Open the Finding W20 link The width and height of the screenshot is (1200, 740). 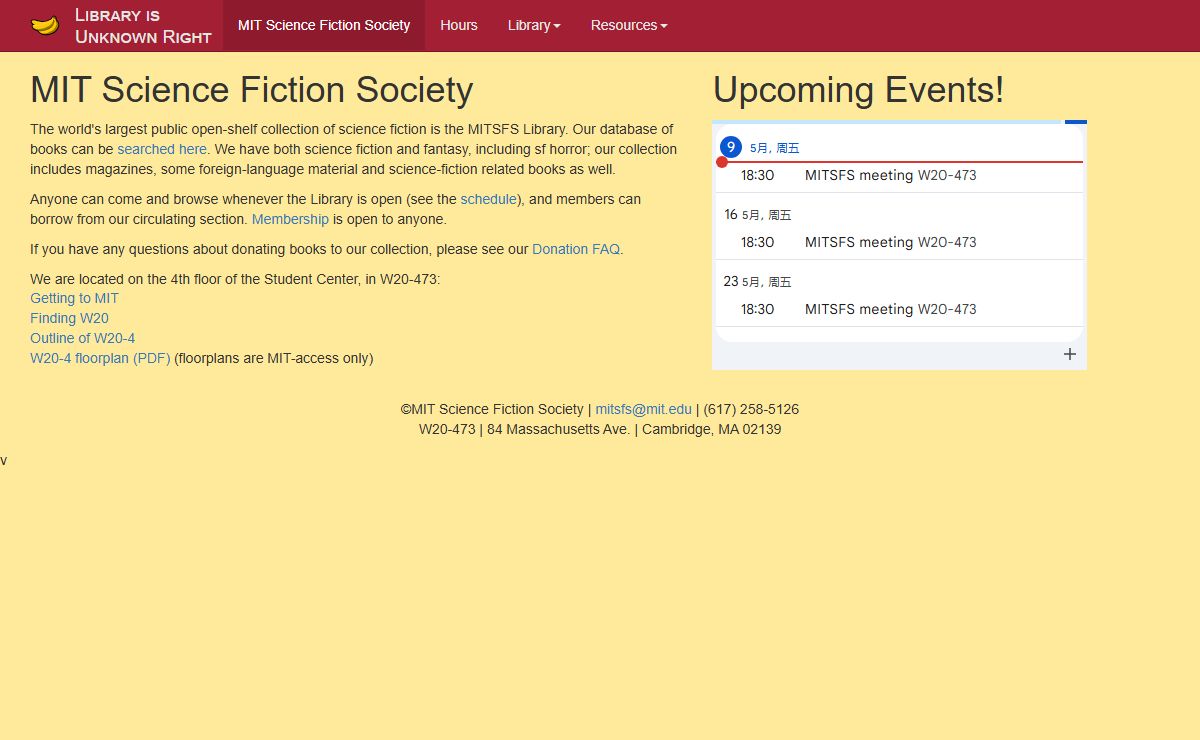(x=69, y=318)
